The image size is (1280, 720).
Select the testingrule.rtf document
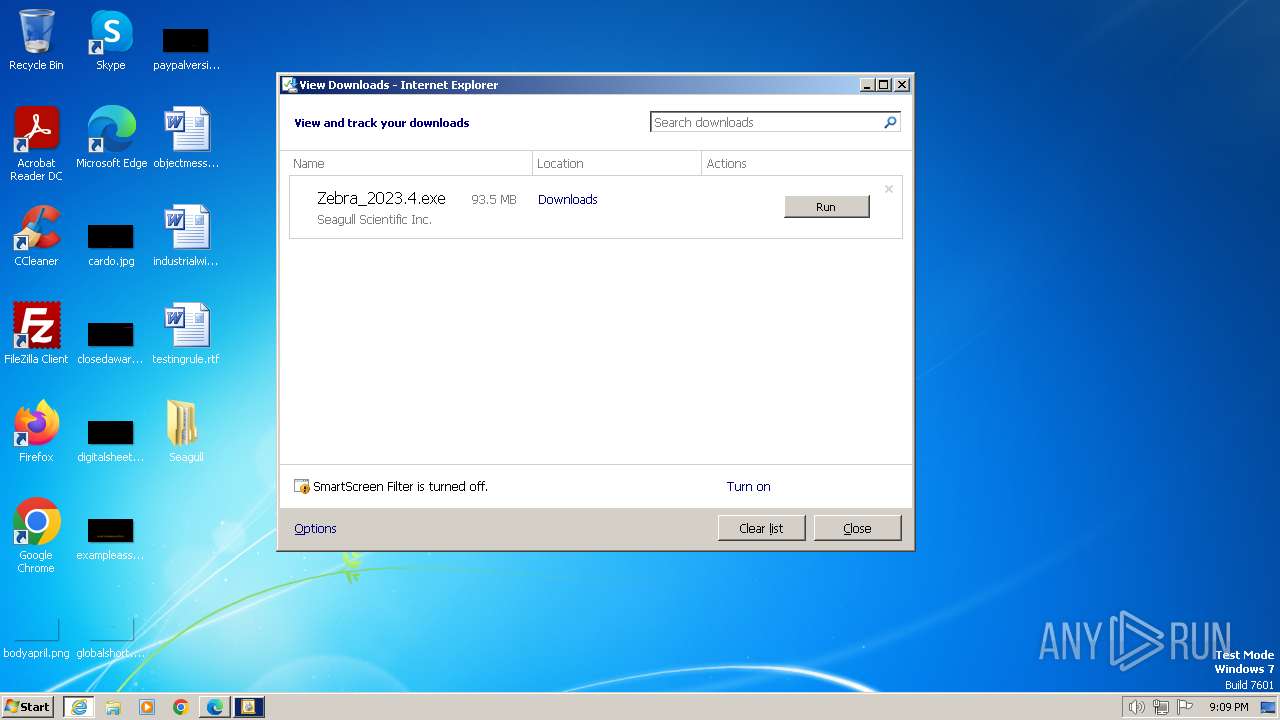pos(186,333)
